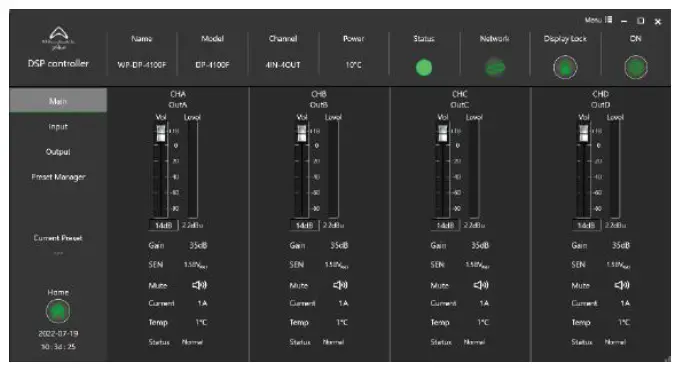
Task: Click the CHC OutC channel header
Action: point(460,99)
